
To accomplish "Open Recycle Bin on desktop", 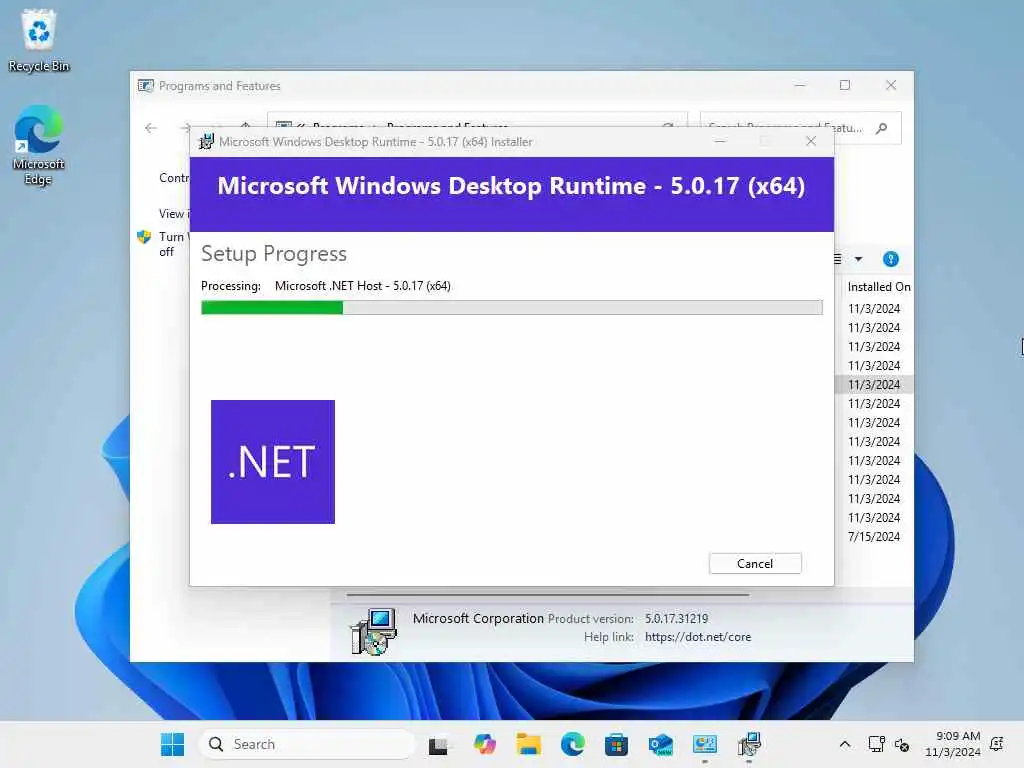I will [39, 40].
